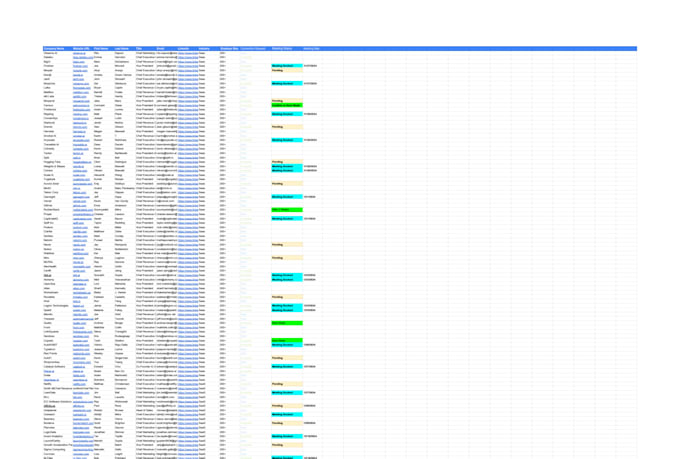Click the Sigma Computing company cell

coord(57,449)
